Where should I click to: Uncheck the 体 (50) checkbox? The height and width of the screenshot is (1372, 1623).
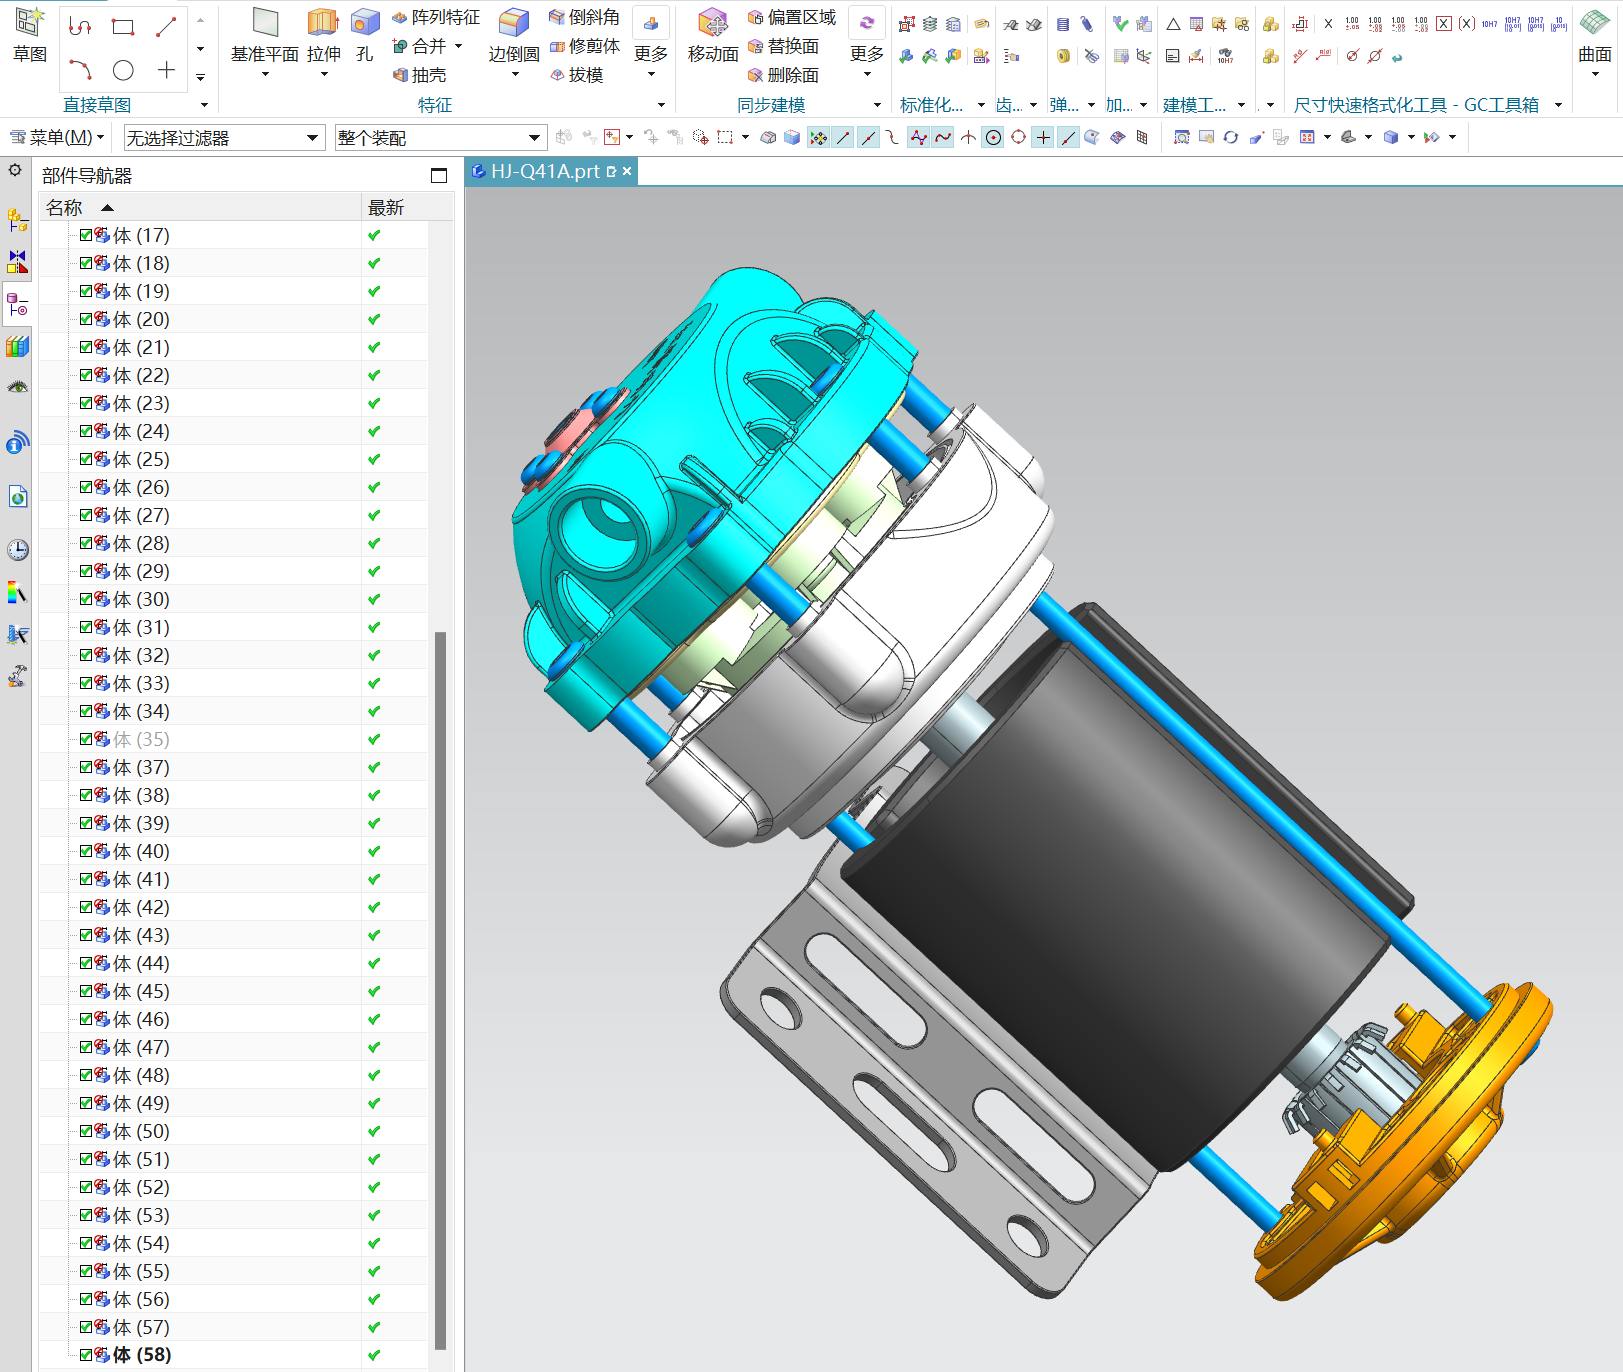click(86, 1131)
